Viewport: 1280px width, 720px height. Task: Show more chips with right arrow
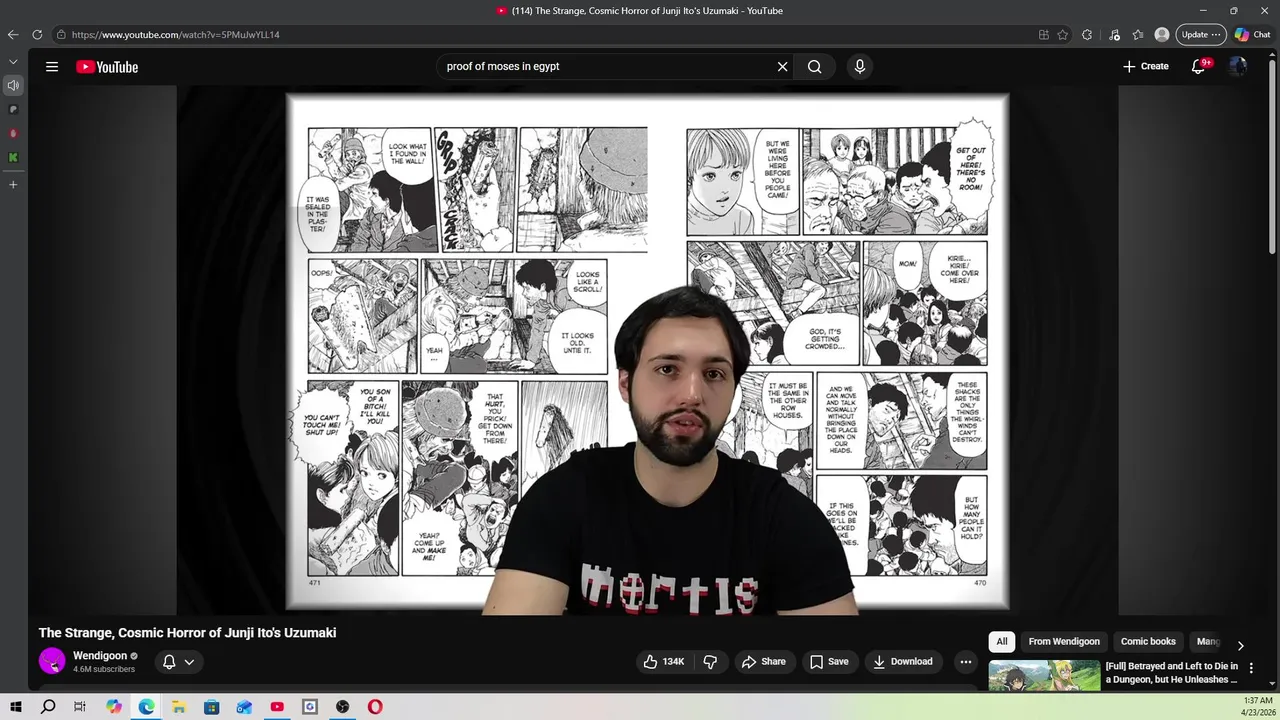point(1240,645)
